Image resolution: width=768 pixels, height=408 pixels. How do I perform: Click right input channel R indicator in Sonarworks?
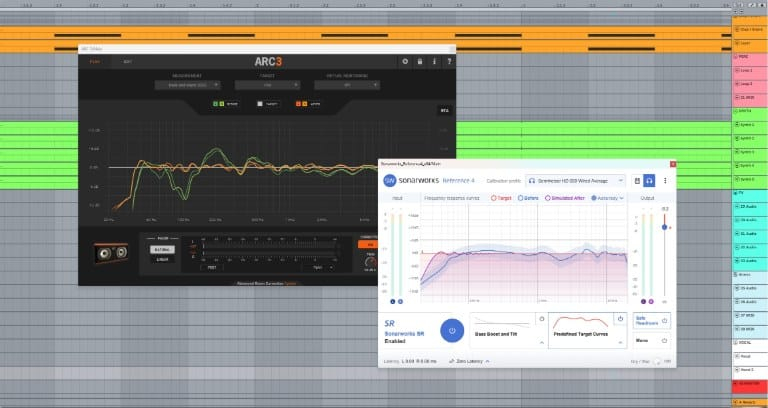click(x=400, y=301)
